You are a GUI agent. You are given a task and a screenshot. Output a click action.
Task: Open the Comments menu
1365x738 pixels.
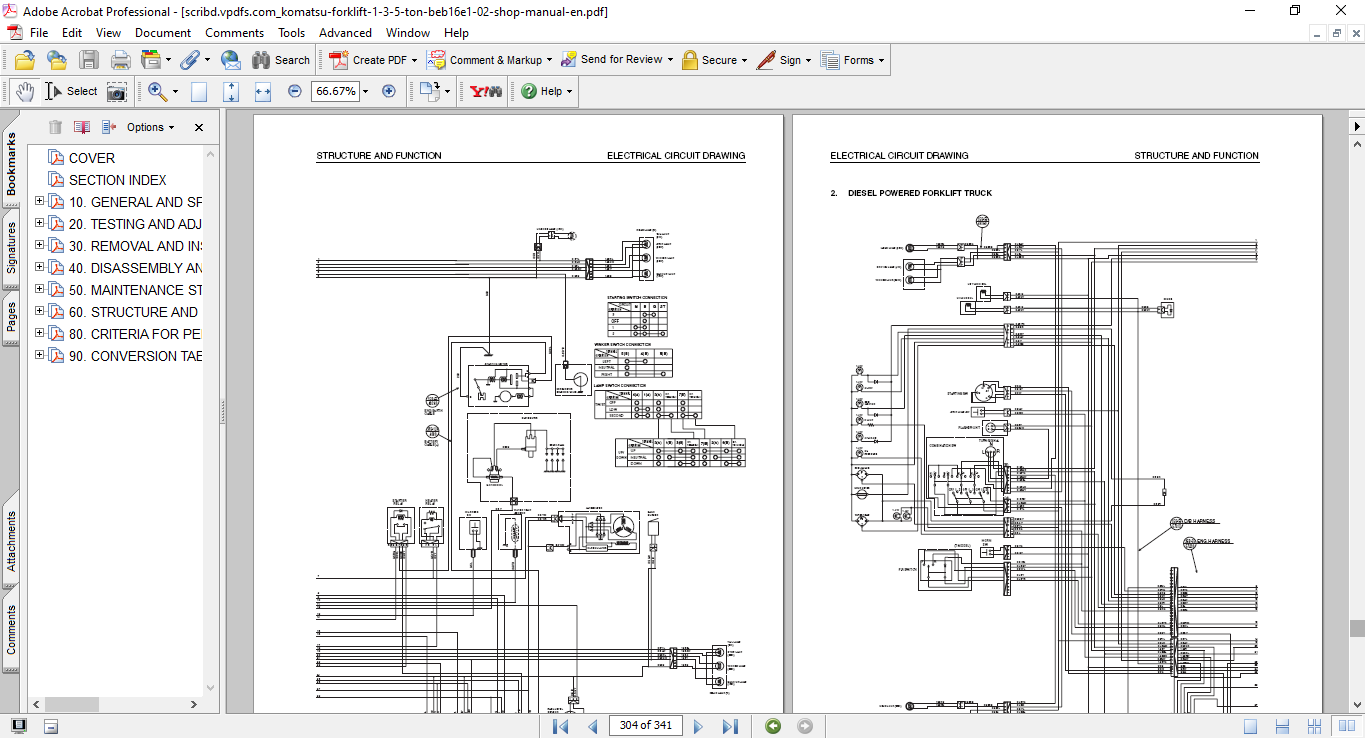coord(234,33)
